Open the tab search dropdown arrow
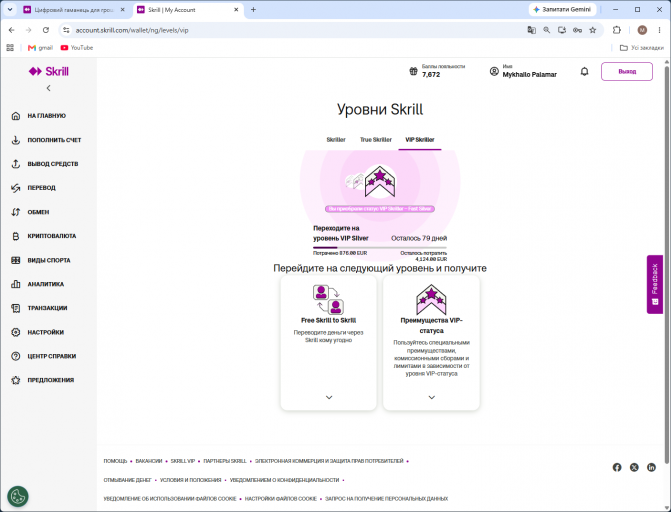The width and height of the screenshot is (671, 512). [10, 9]
